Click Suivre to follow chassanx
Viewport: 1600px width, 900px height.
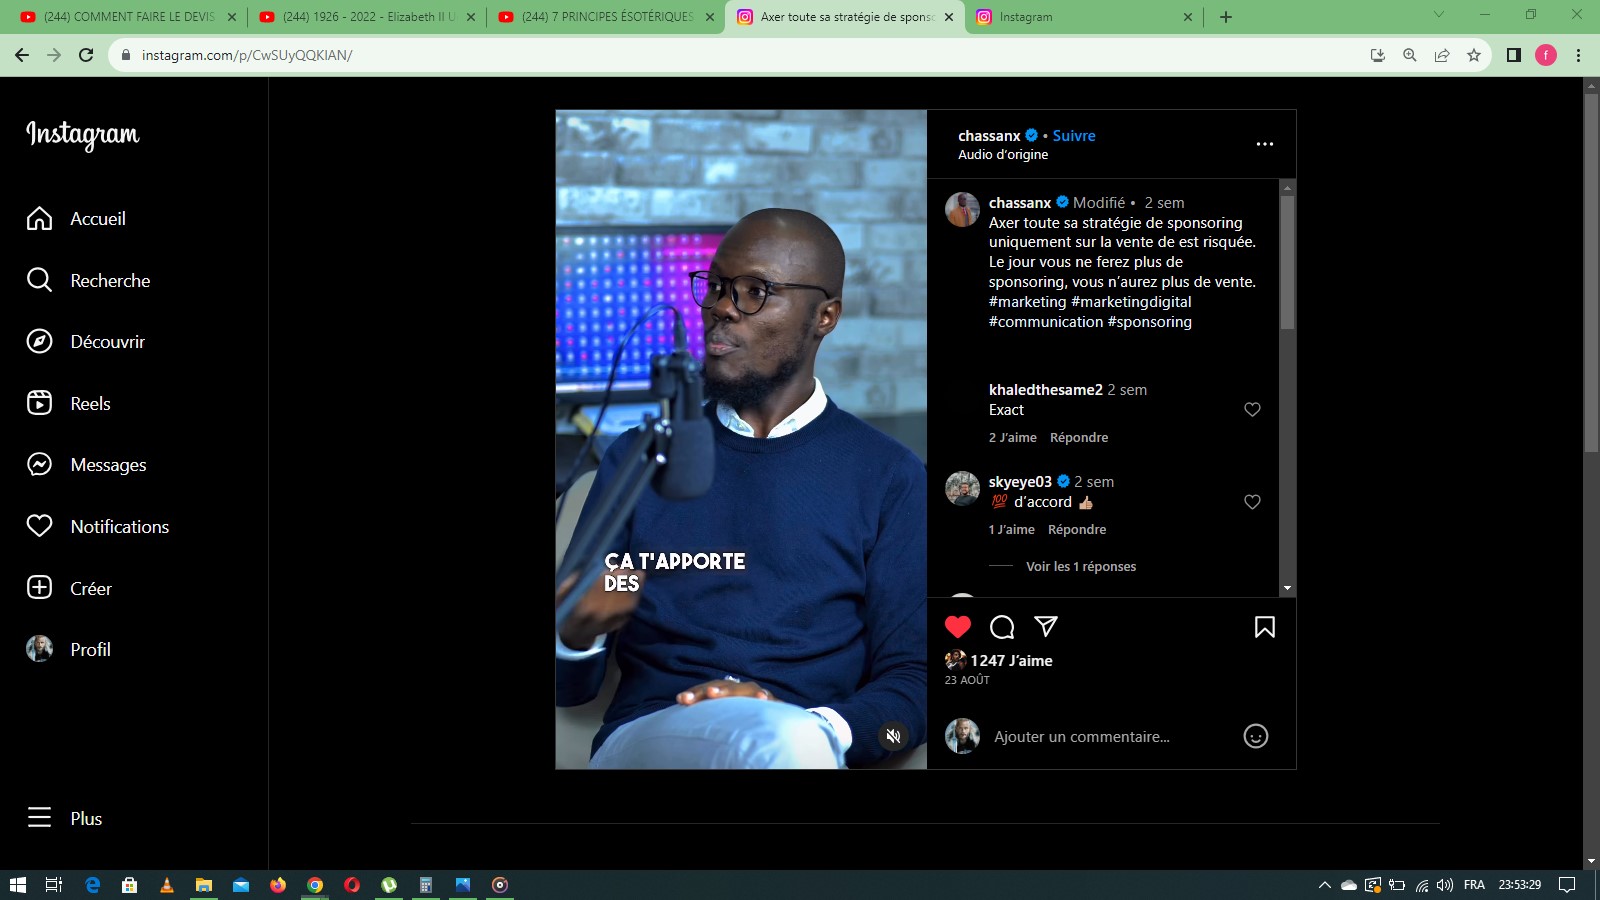[x=1074, y=136]
